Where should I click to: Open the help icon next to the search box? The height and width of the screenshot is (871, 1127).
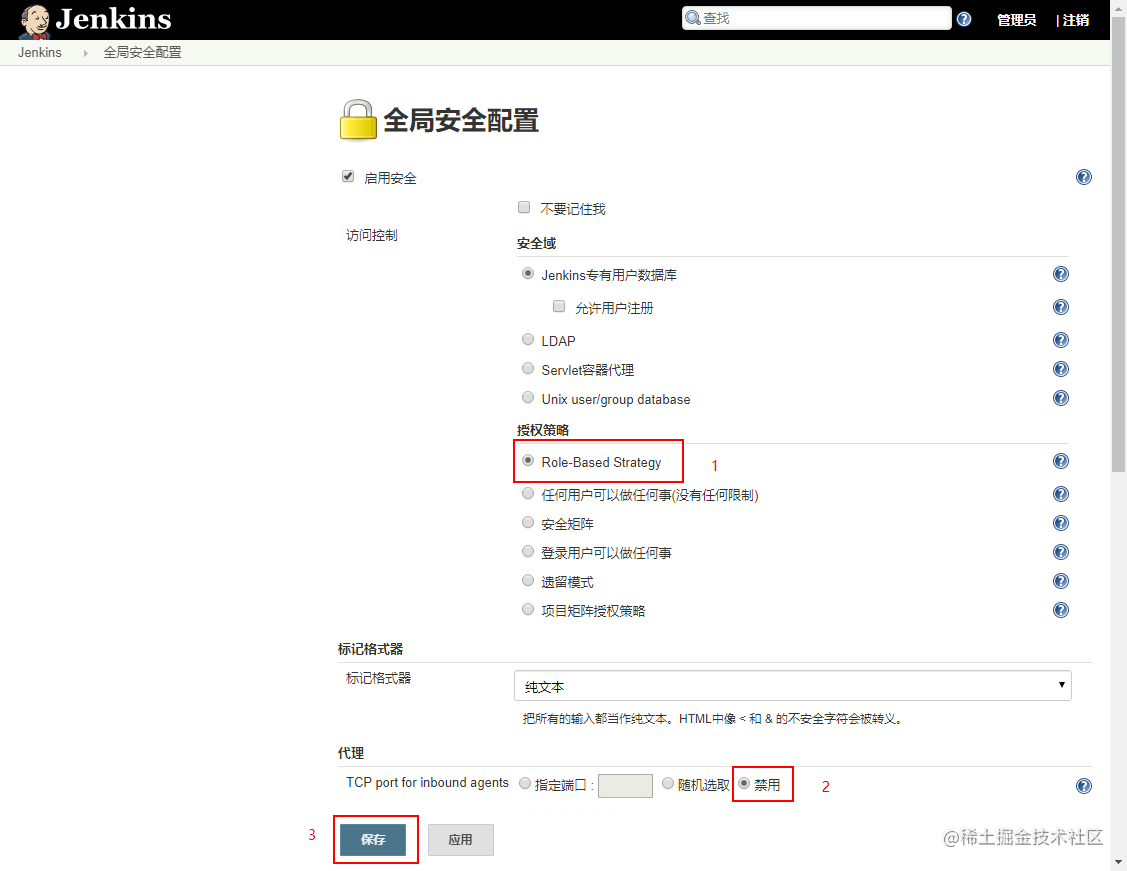pyautogui.click(x=964, y=19)
